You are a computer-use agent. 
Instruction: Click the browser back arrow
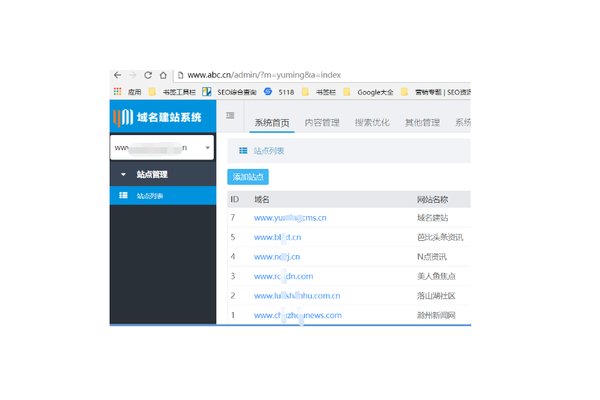pos(117,75)
